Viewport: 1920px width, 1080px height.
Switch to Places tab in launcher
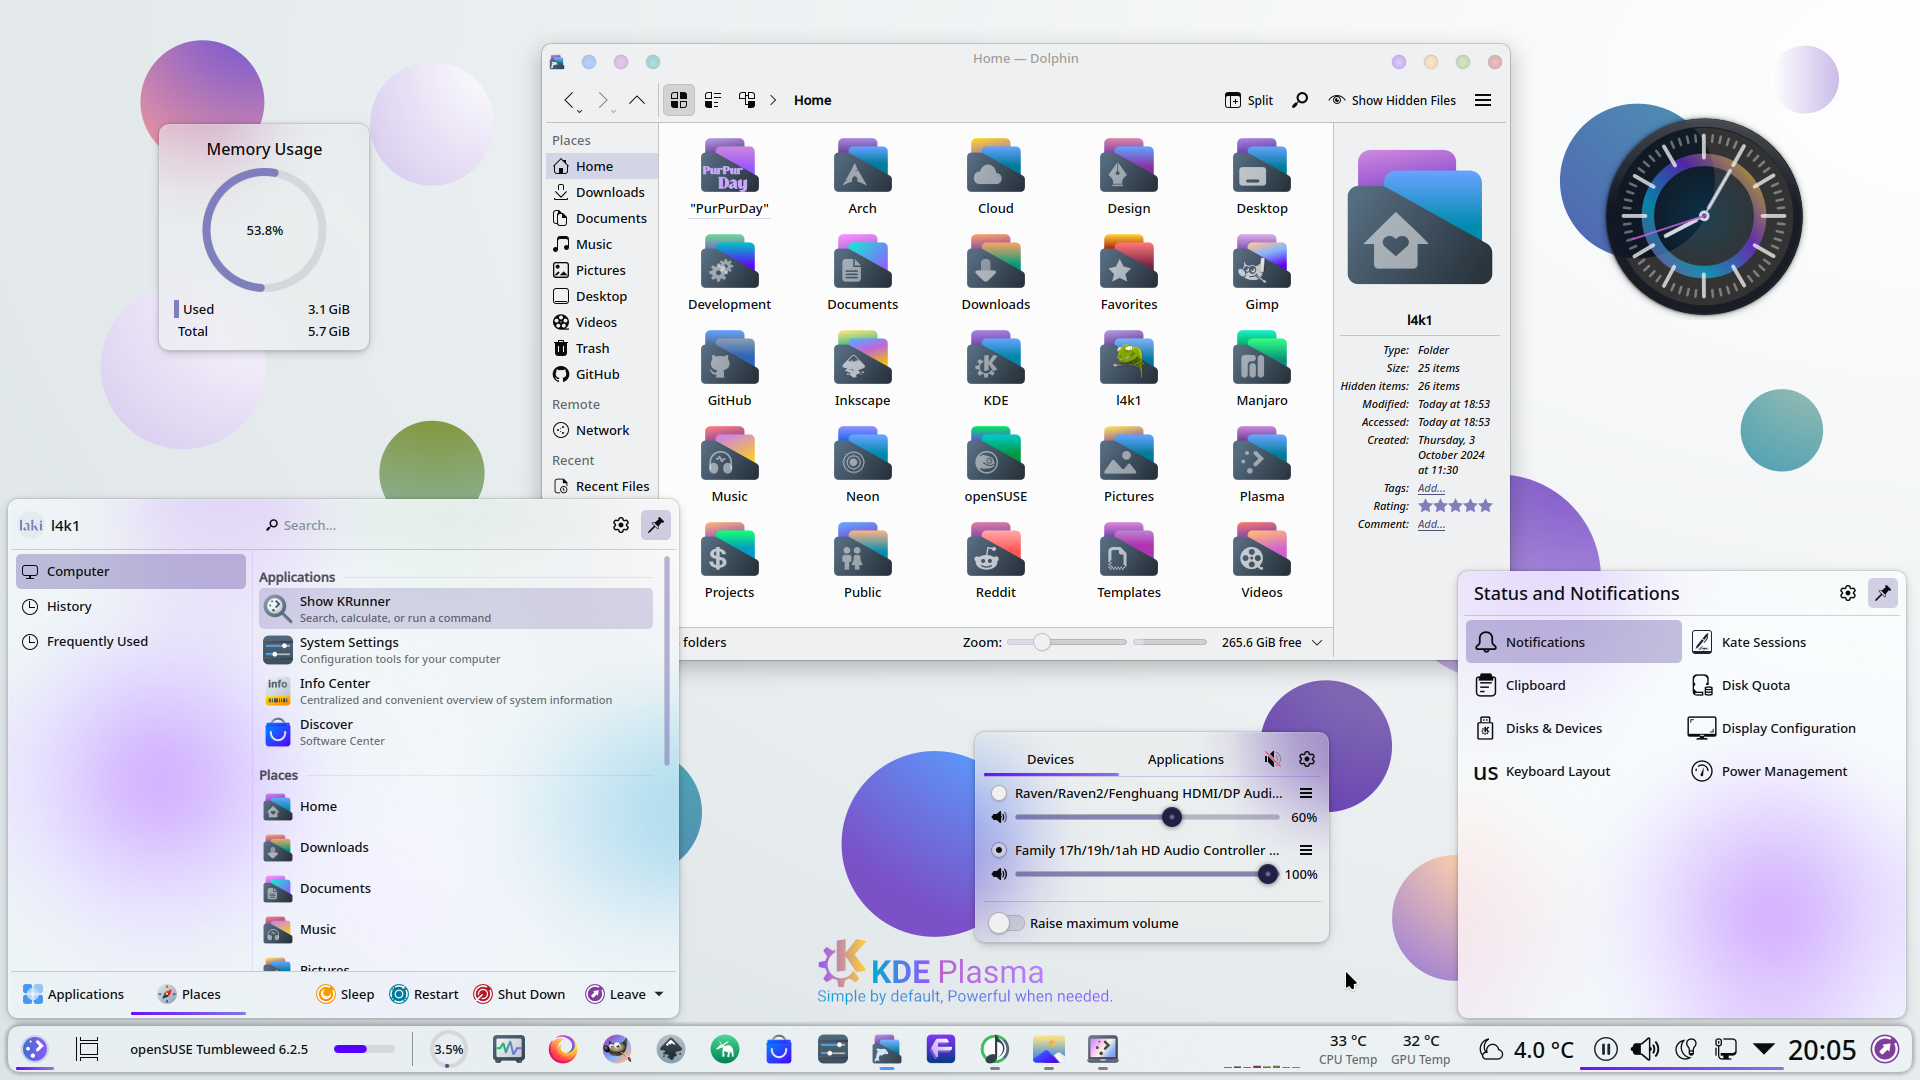click(x=189, y=994)
